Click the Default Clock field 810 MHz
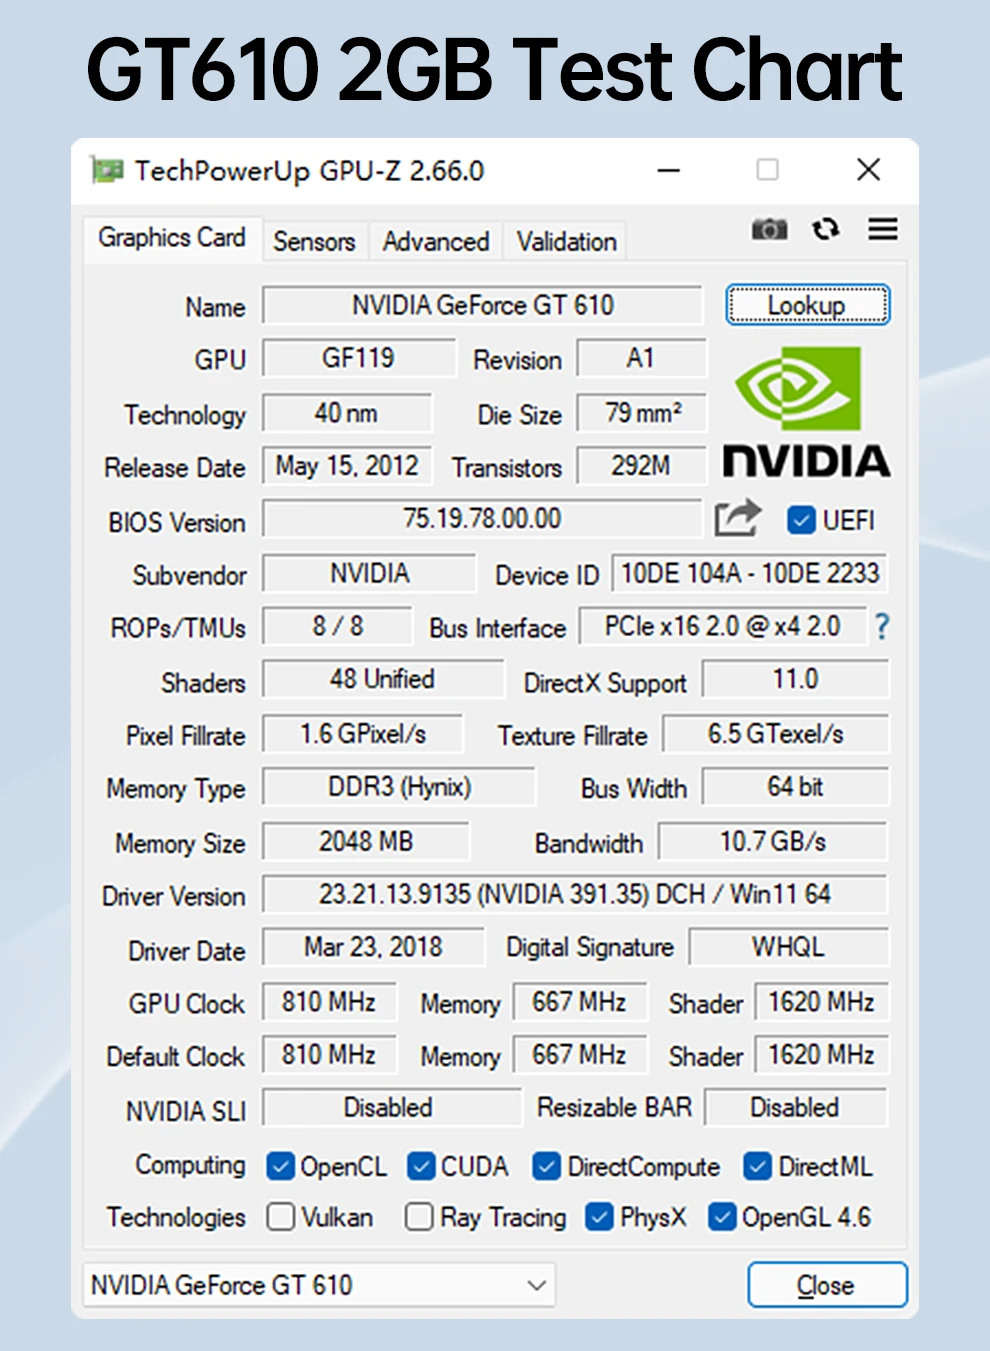 [329, 1055]
